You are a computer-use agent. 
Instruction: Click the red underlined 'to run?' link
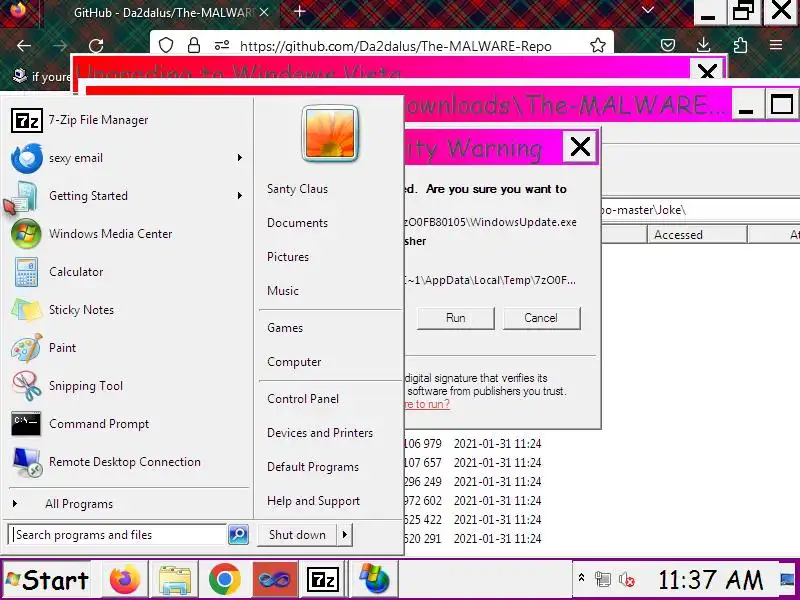427,404
